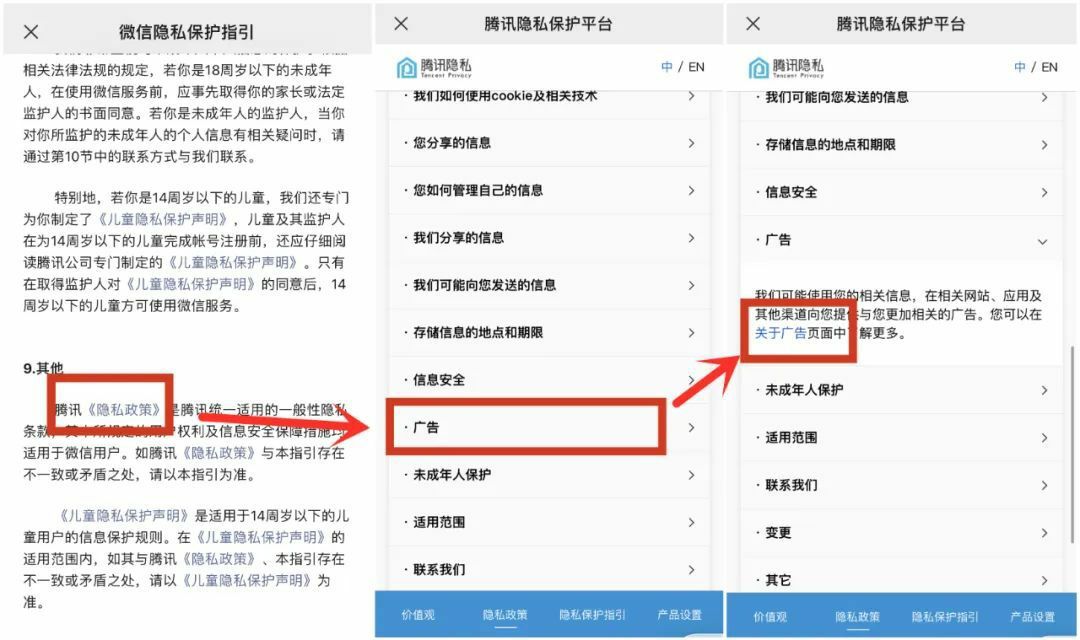Expand 适用范围 chevron in middle panel
The image size is (1080, 640).
(x=691, y=523)
